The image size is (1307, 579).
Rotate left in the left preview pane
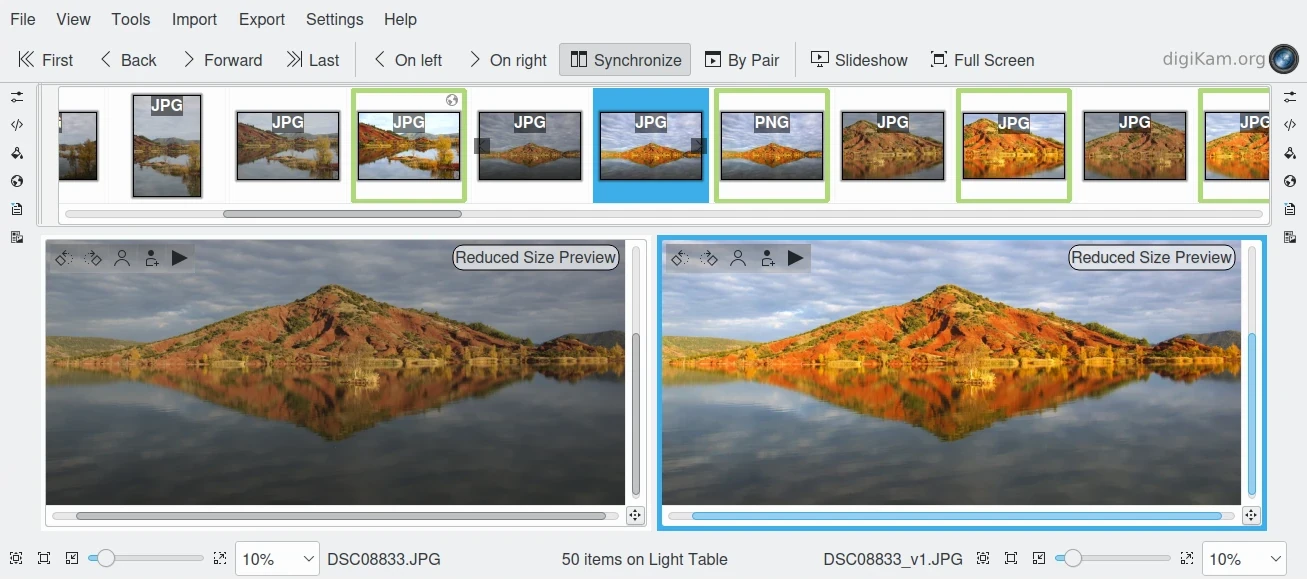tap(64, 258)
